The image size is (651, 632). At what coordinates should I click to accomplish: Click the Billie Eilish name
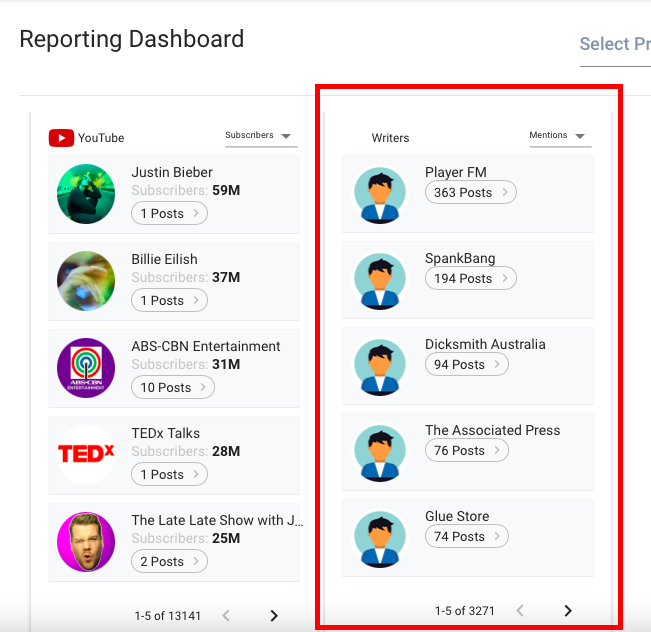(164, 259)
